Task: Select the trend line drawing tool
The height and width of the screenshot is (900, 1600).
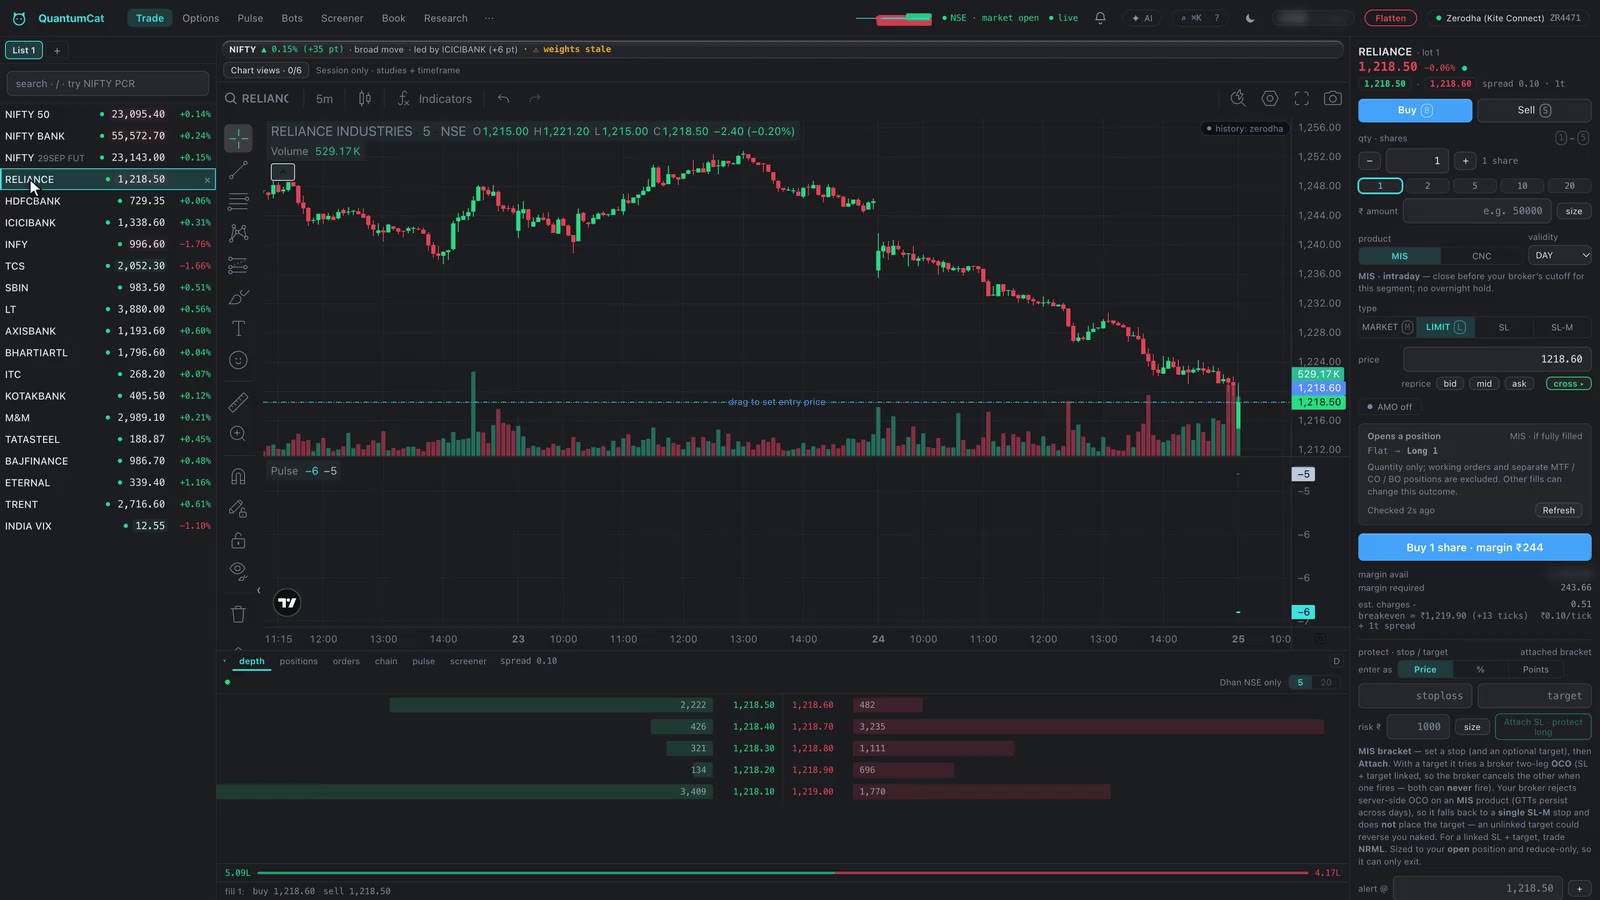Action: 238,170
